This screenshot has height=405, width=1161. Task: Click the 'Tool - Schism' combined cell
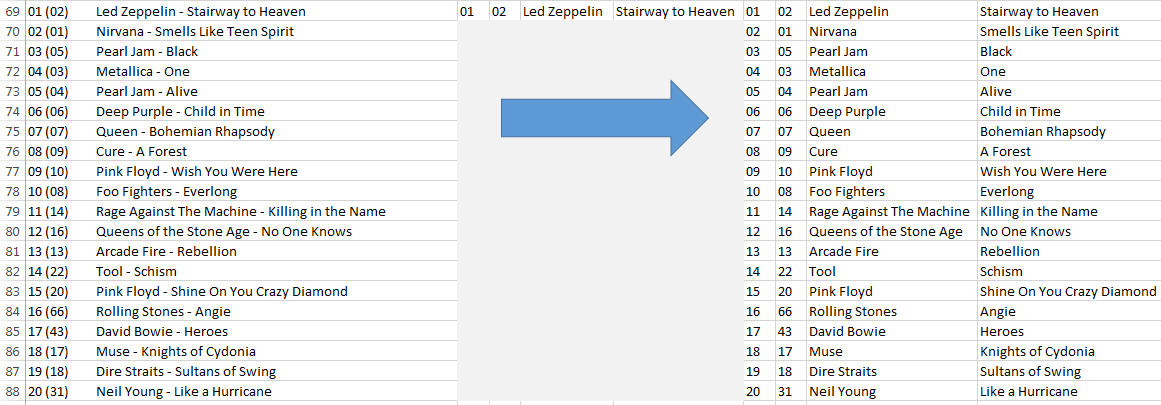(x=275, y=272)
